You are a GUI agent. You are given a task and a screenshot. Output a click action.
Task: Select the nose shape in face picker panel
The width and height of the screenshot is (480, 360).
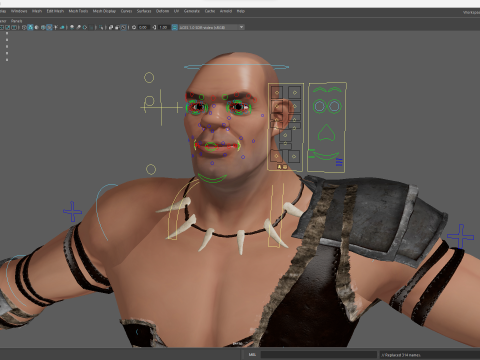[326, 133]
